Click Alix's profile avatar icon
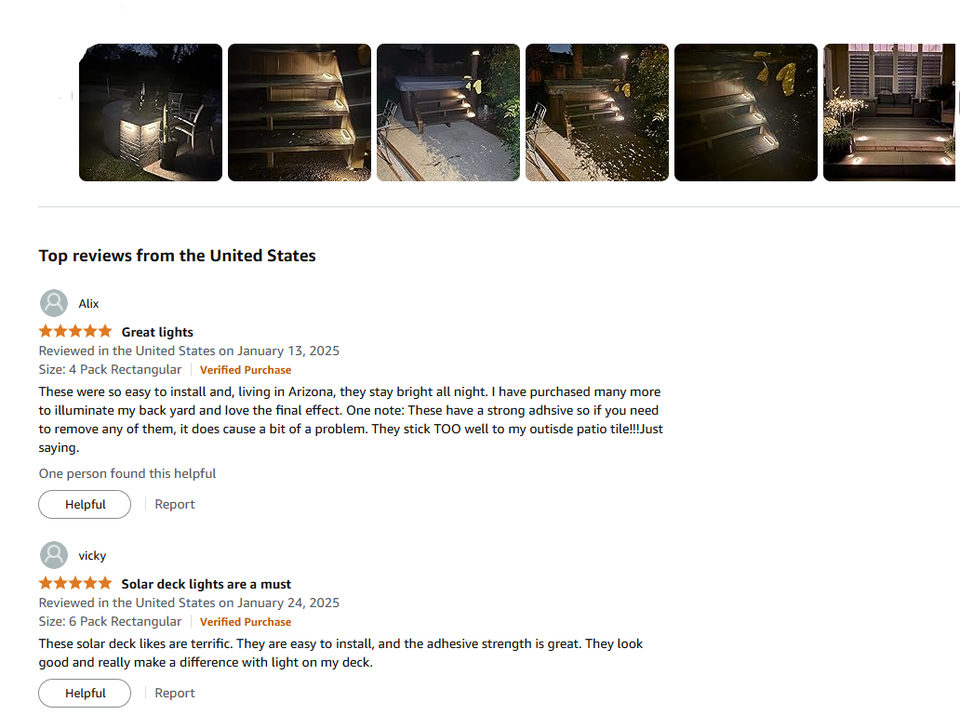The image size is (960, 715). pyautogui.click(x=54, y=303)
